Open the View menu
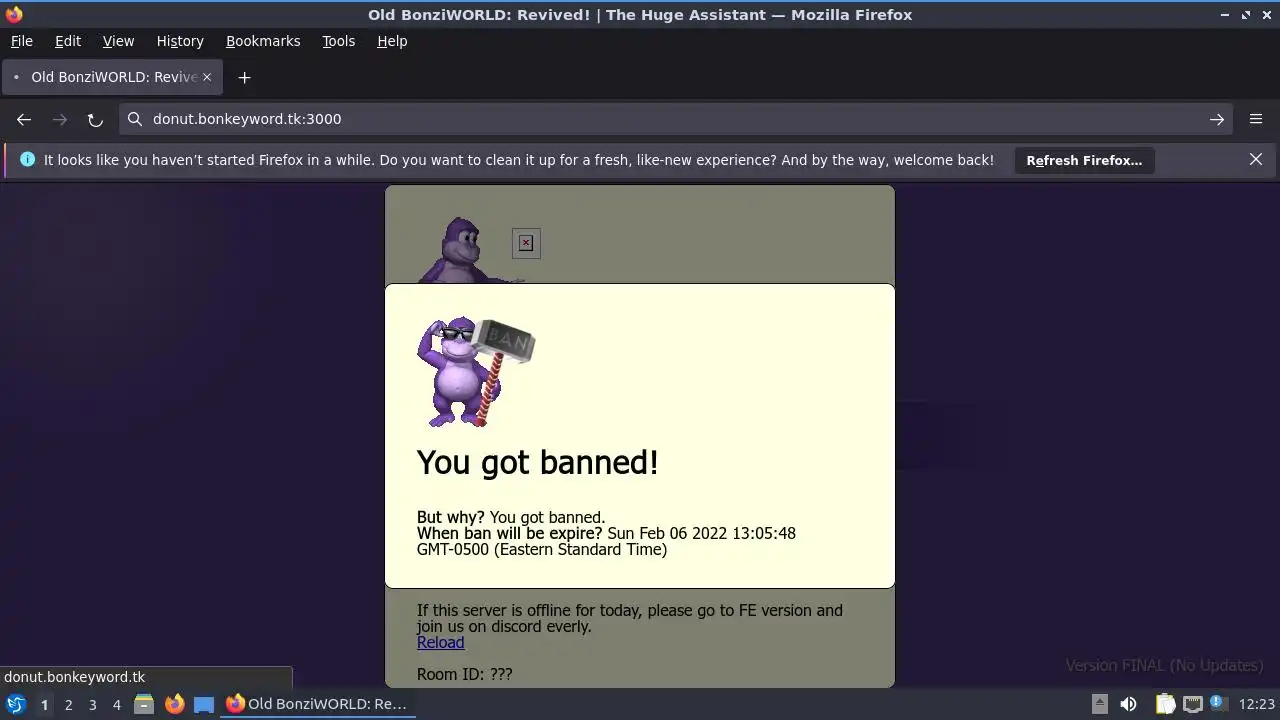The image size is (1280, 720). click(118, 41)
